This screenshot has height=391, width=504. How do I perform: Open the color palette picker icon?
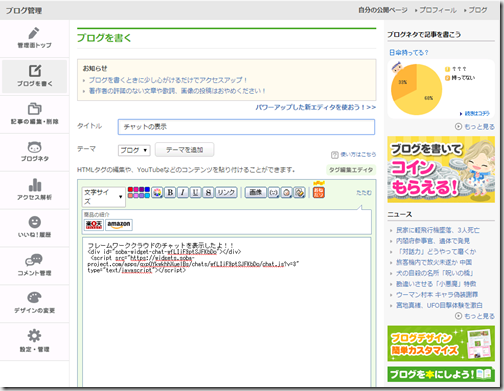(x=157, y=192)
